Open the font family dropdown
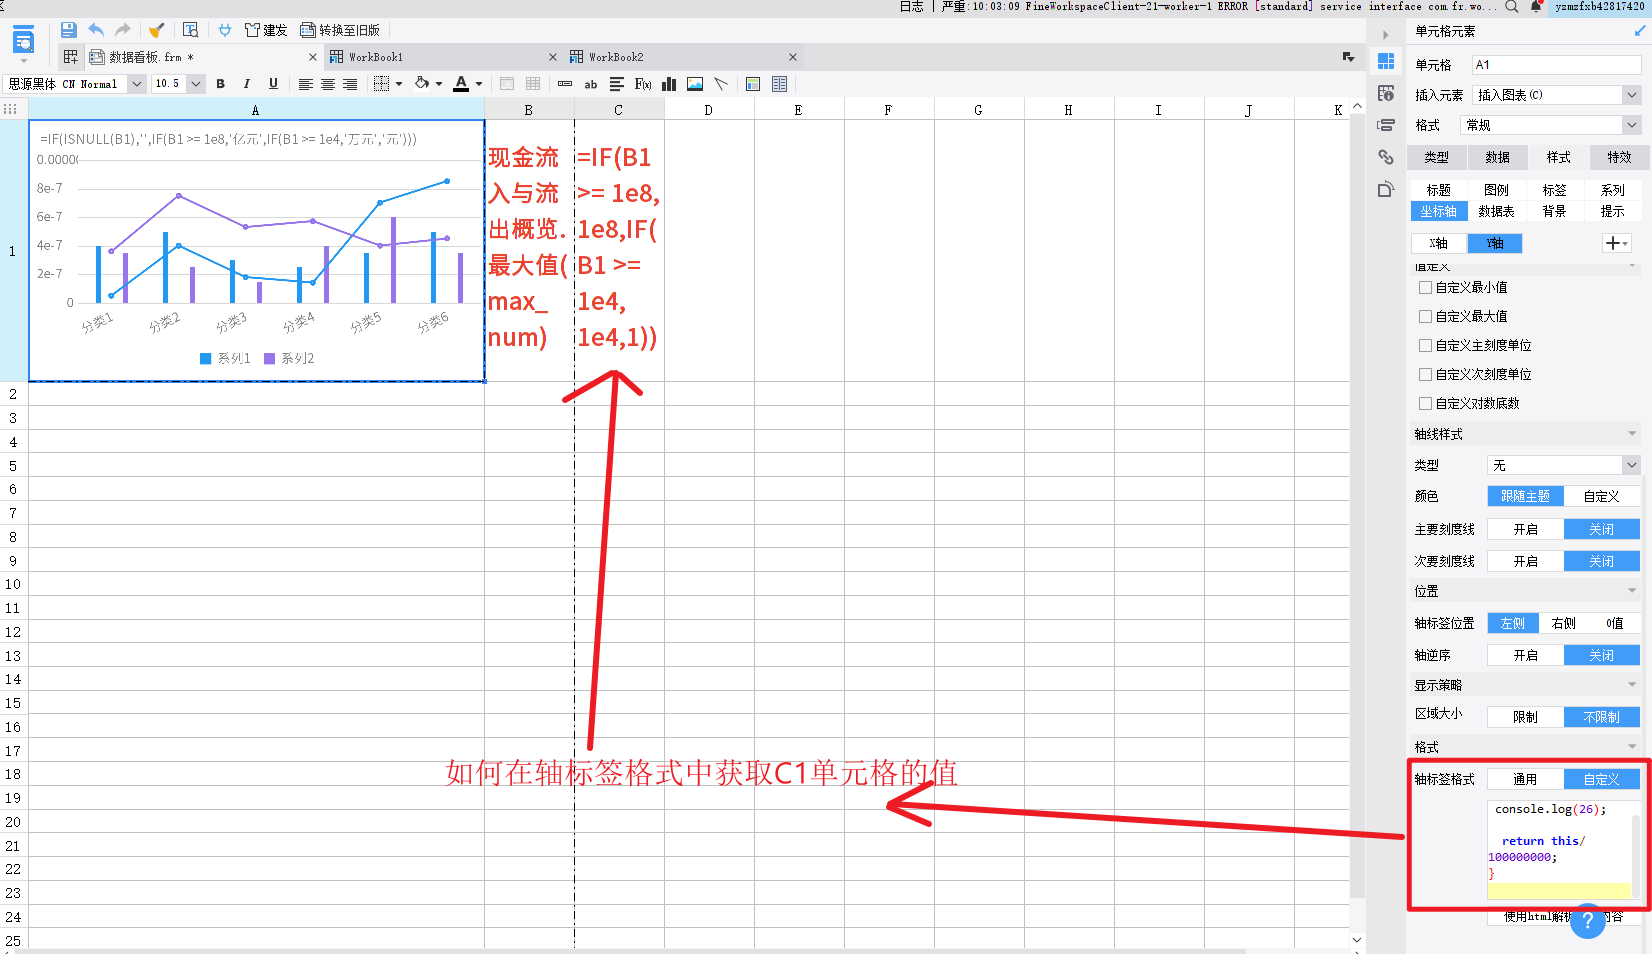This screenshot has height=954, width=1652. pyautogui.click(x=137, y=84)
